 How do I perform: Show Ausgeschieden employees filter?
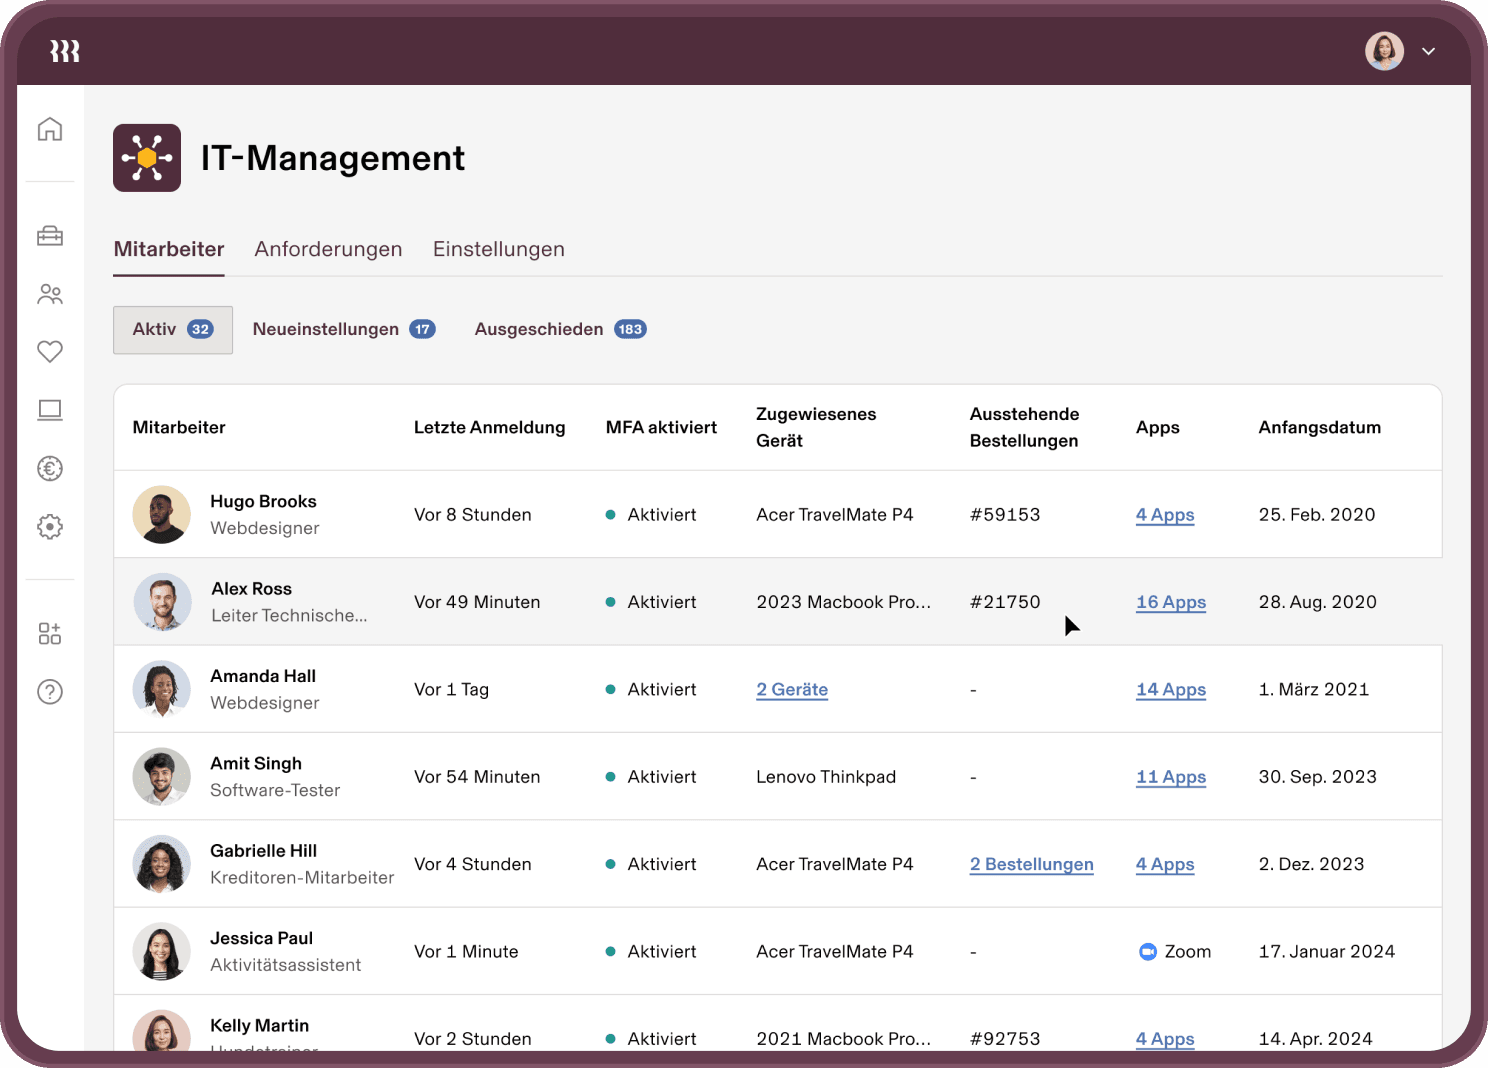click(x=560, y=329)
